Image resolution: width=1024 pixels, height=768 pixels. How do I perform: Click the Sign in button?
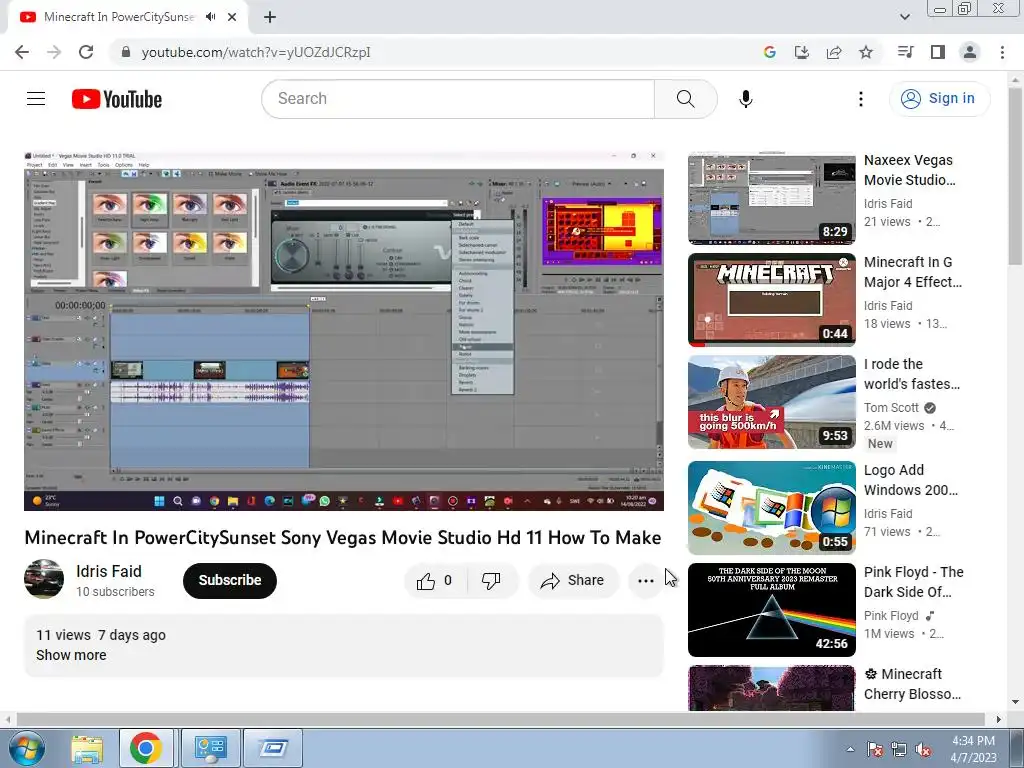[x=939, y=99]
